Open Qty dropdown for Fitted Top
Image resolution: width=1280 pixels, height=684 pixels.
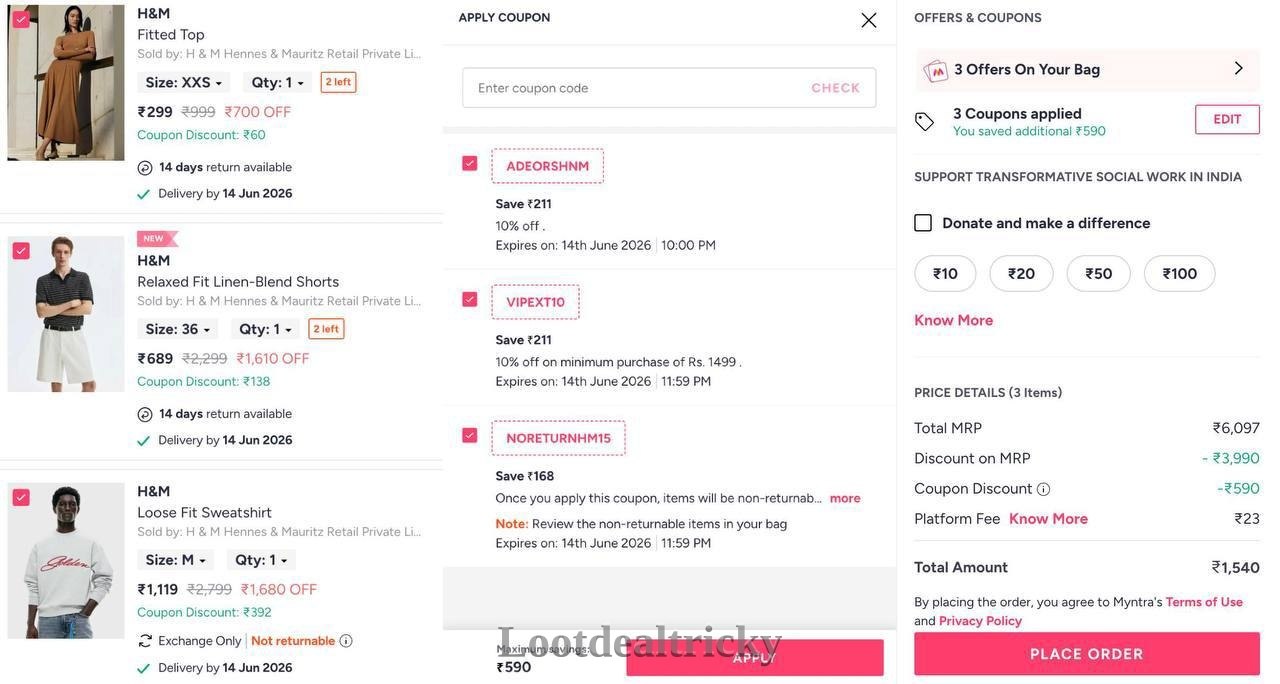click(278, 83)
